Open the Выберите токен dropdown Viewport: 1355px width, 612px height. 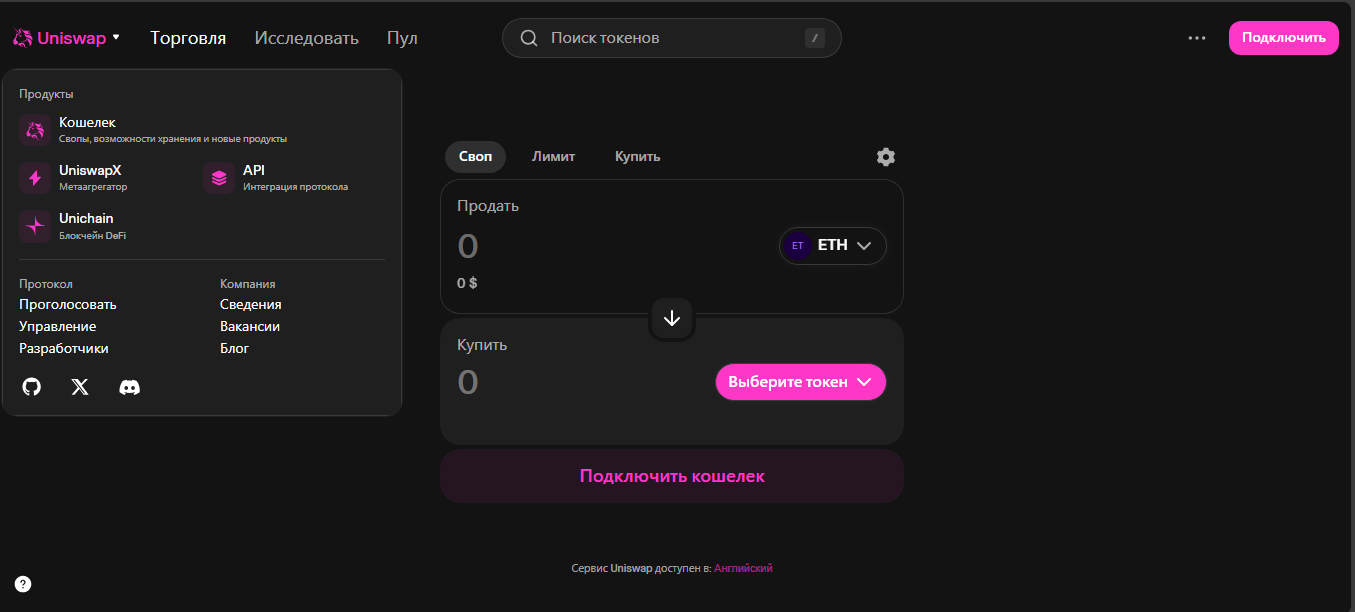coord(800,382)
